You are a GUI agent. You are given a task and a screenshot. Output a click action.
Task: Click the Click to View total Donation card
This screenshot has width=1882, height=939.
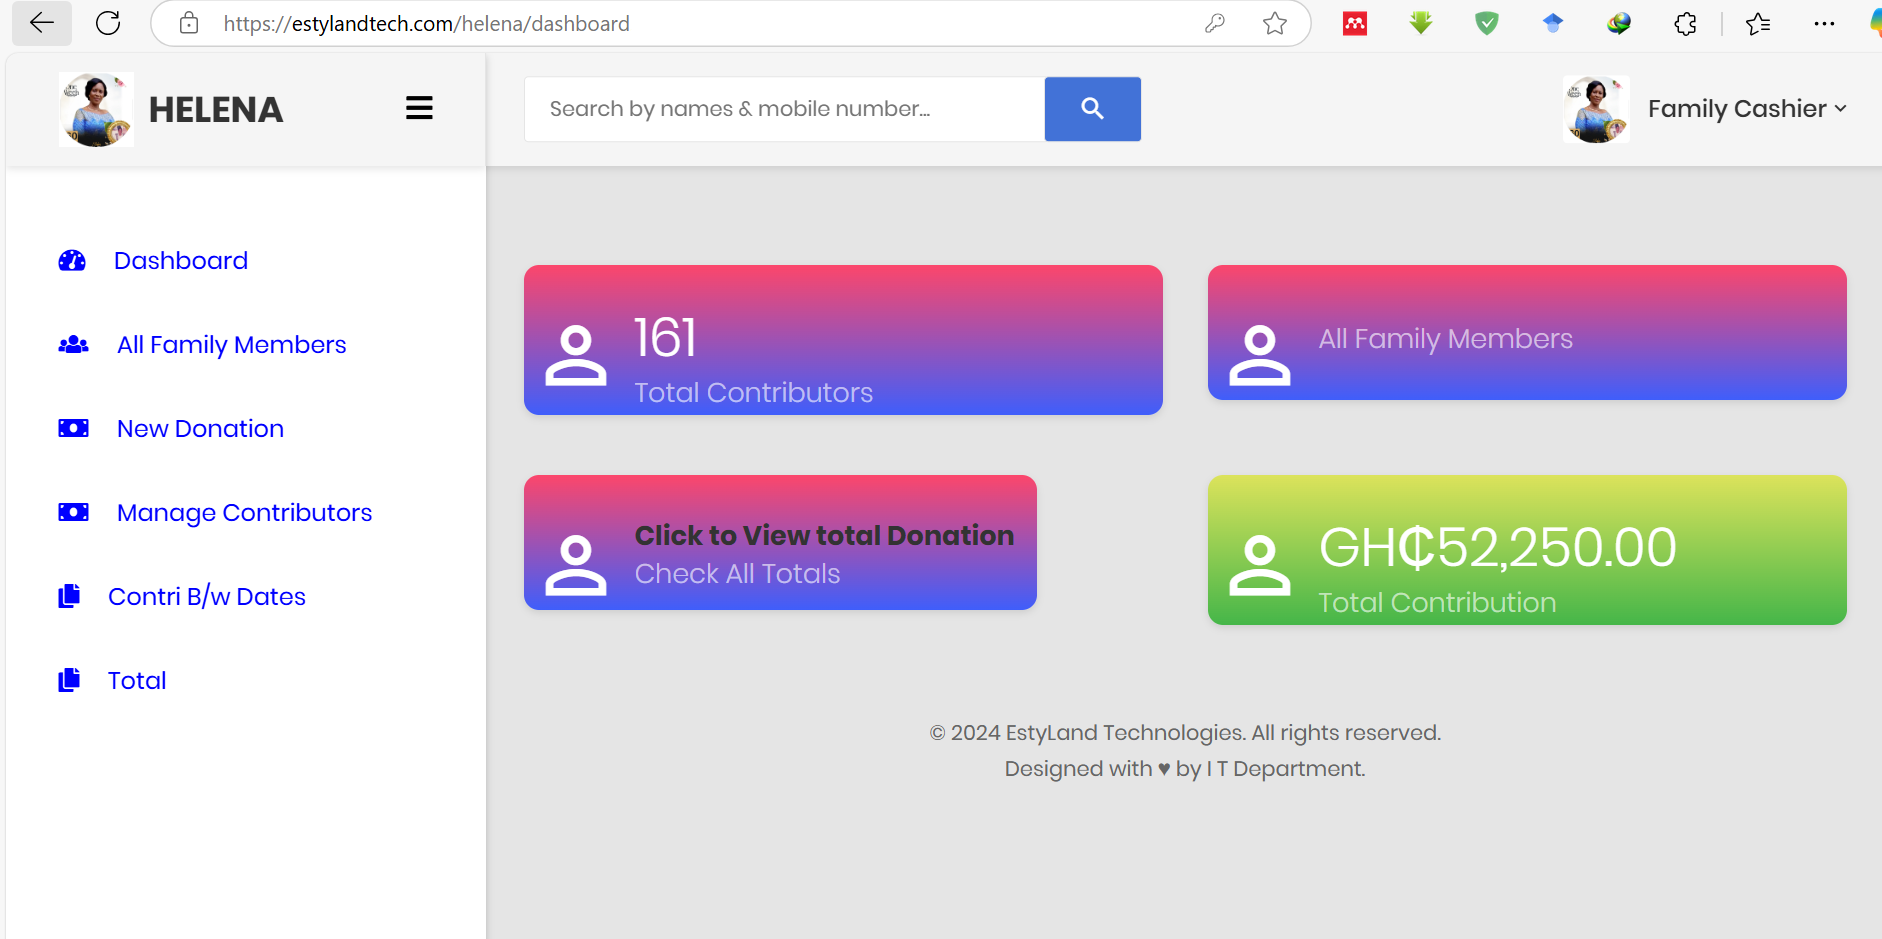pyautogui.click(x=780, y=542)
